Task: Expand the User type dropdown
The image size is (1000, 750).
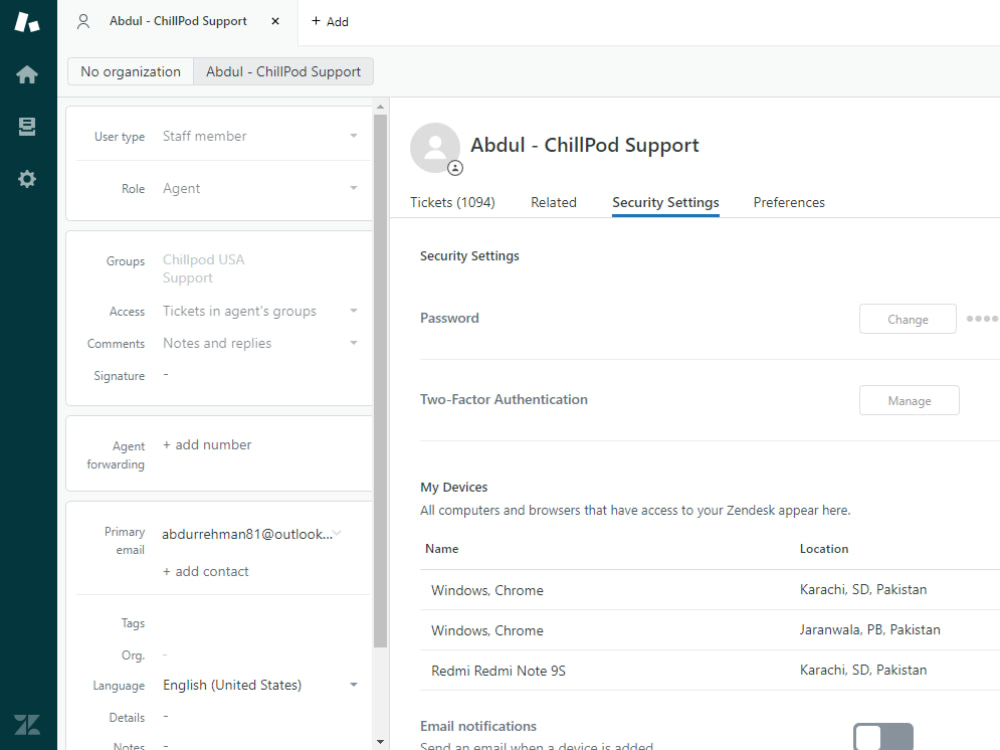Action: tap(260, 136)
